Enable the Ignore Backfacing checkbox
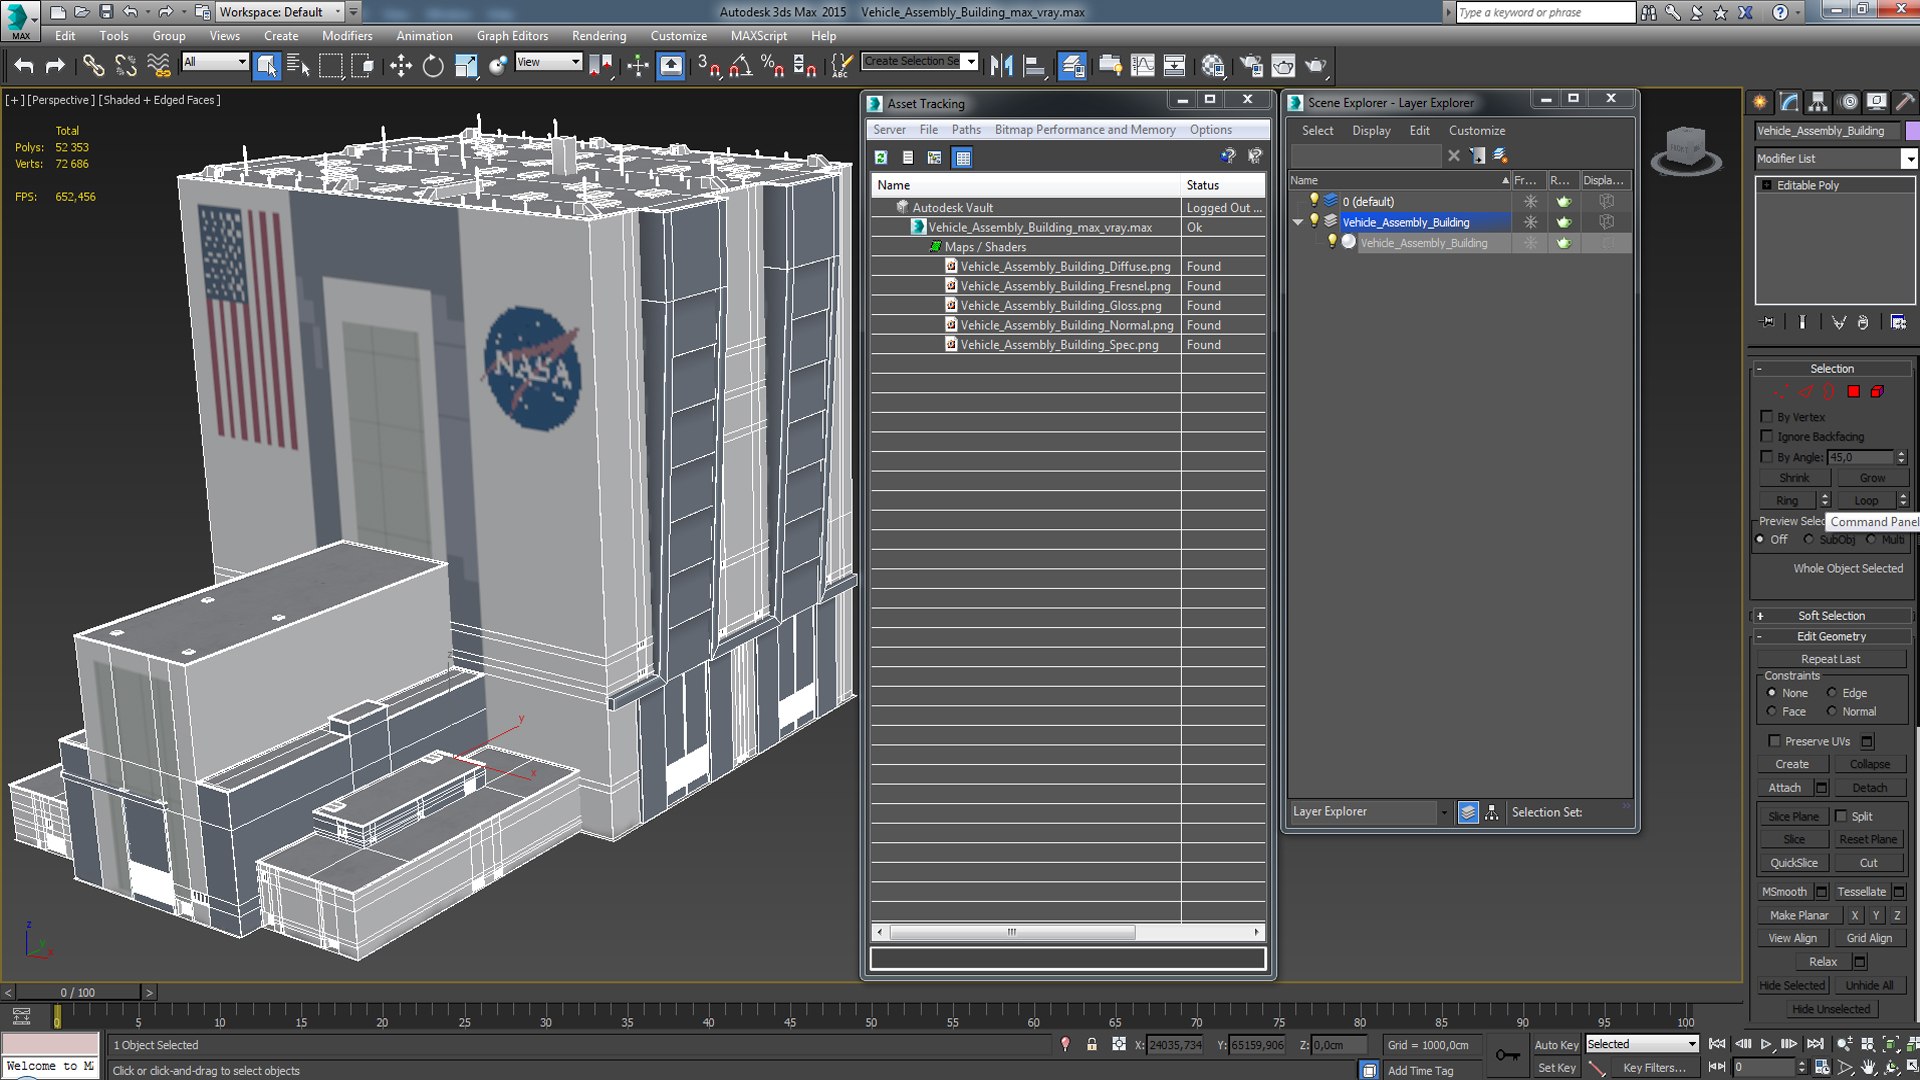 [1767, 436]
